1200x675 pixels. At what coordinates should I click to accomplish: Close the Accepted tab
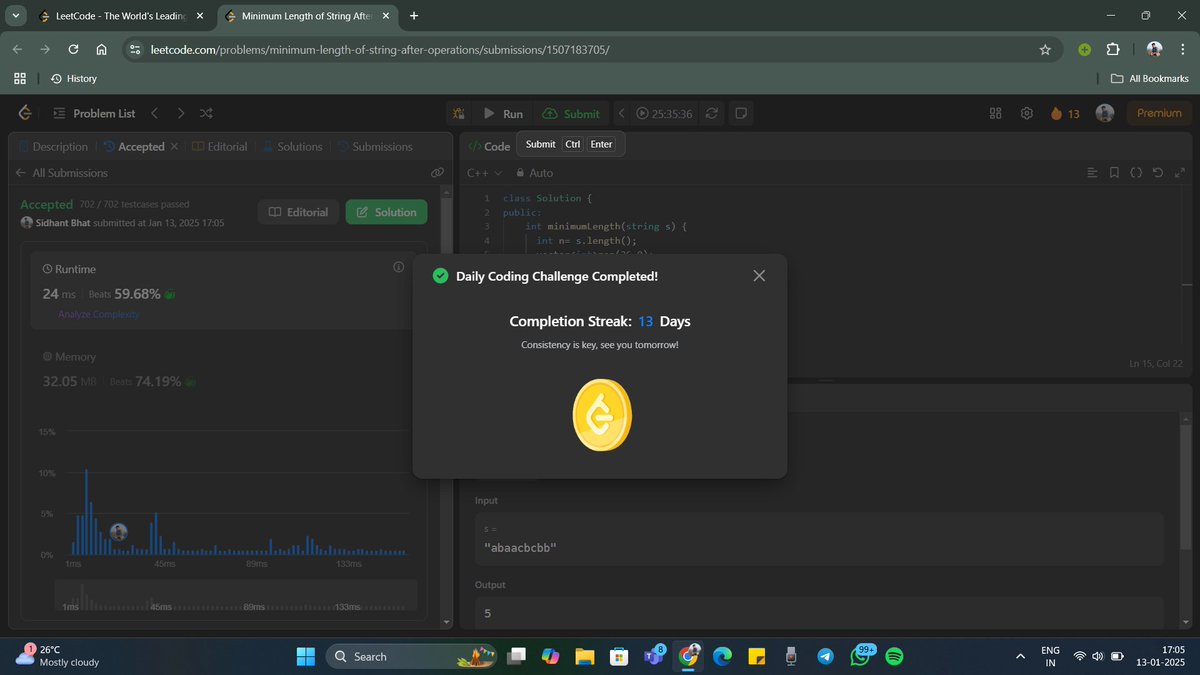(174, 146)
